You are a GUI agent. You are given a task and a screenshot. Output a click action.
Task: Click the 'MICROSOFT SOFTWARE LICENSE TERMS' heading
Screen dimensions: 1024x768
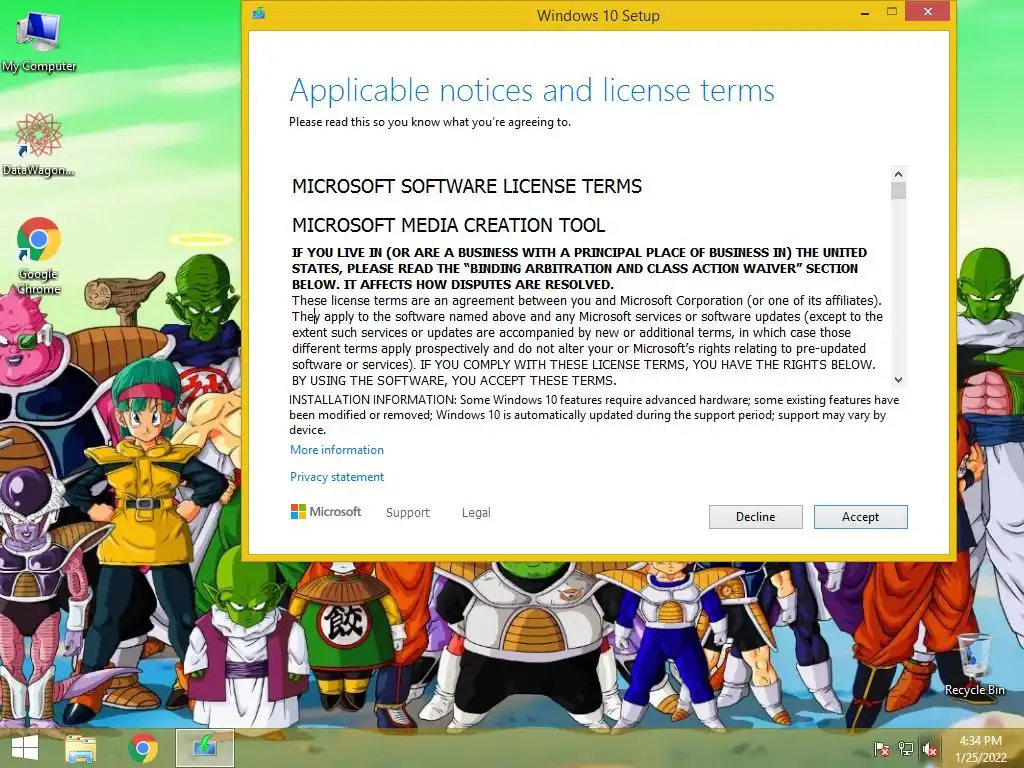coord(467,187)
